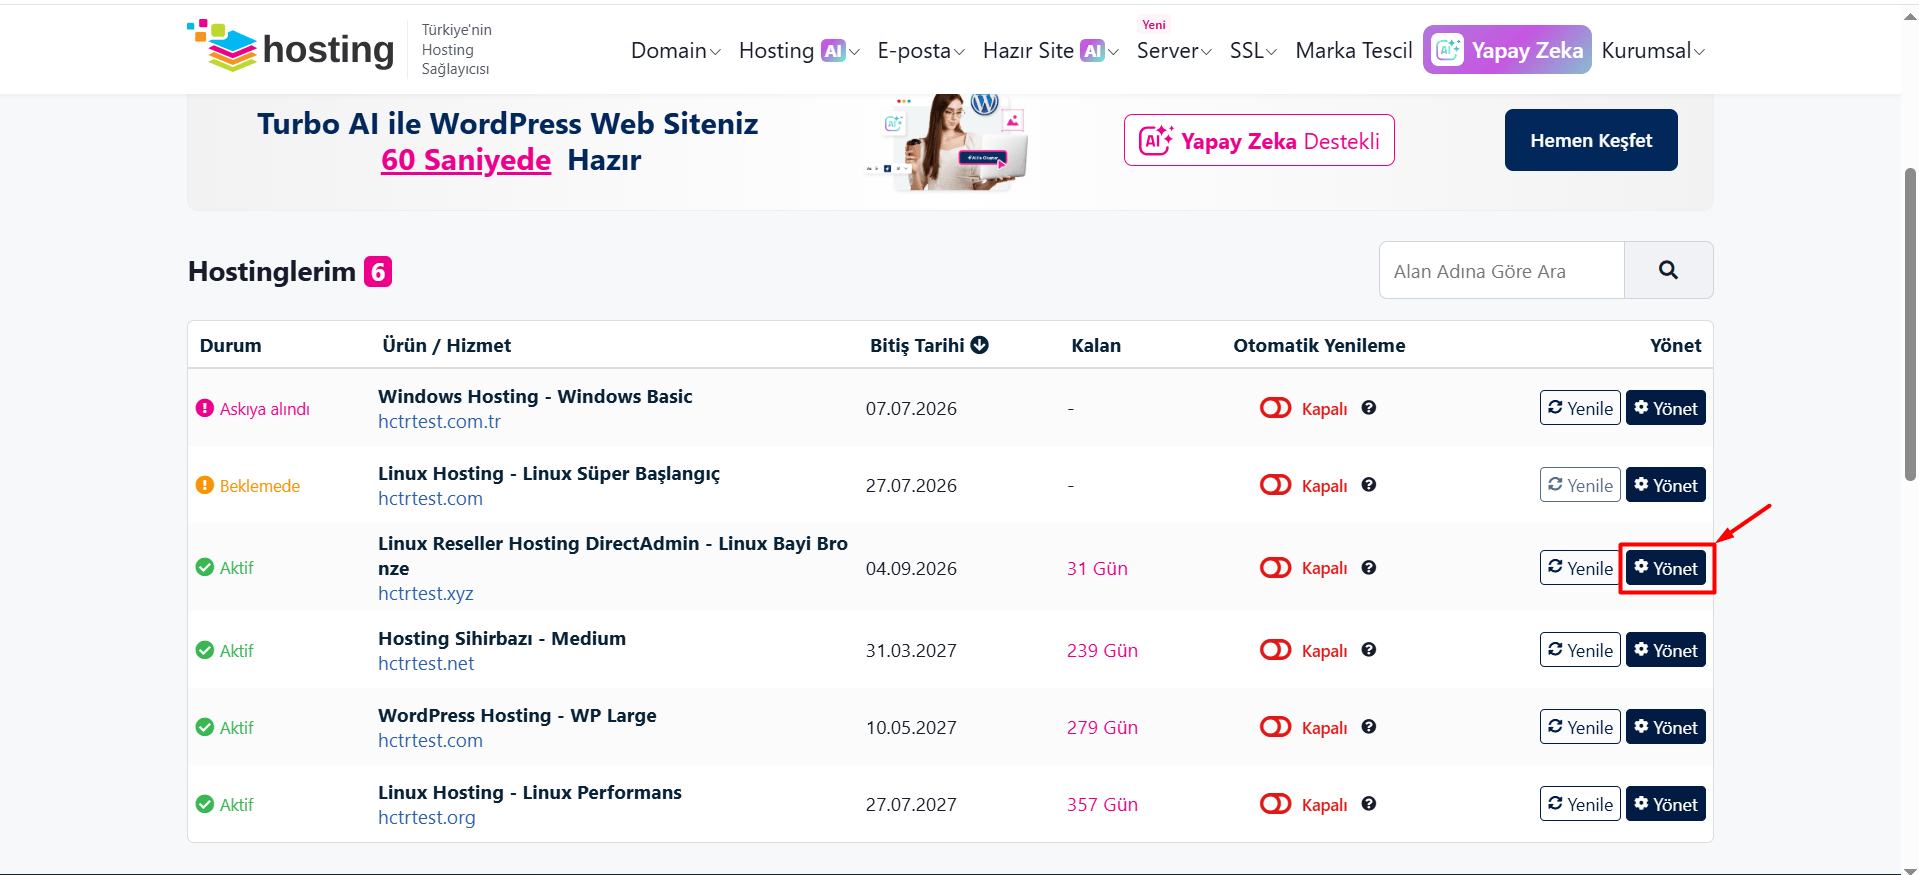The height and width of the screenshot is (875, 1919).
Task: Toggle auto-renewal for Linux Performans hctrtest.org
Action: pos(1276,804)
